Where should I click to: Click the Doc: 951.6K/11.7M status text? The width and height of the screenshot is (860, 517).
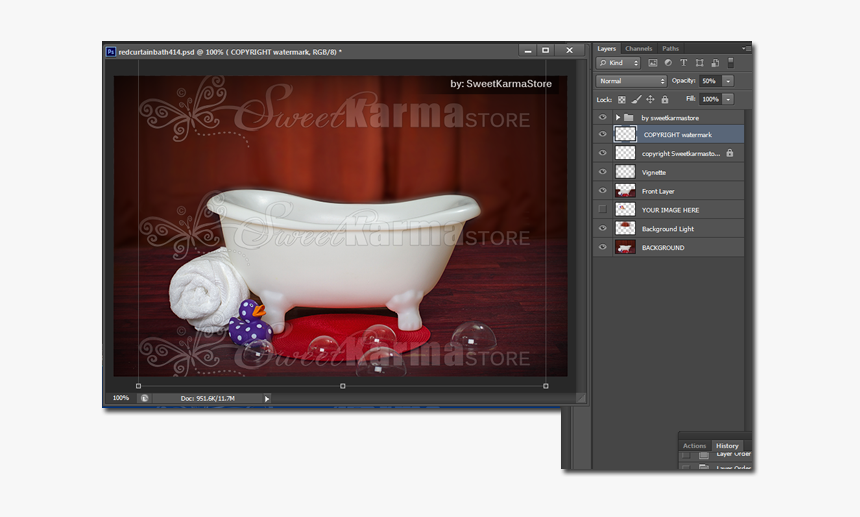click(207, 399)
